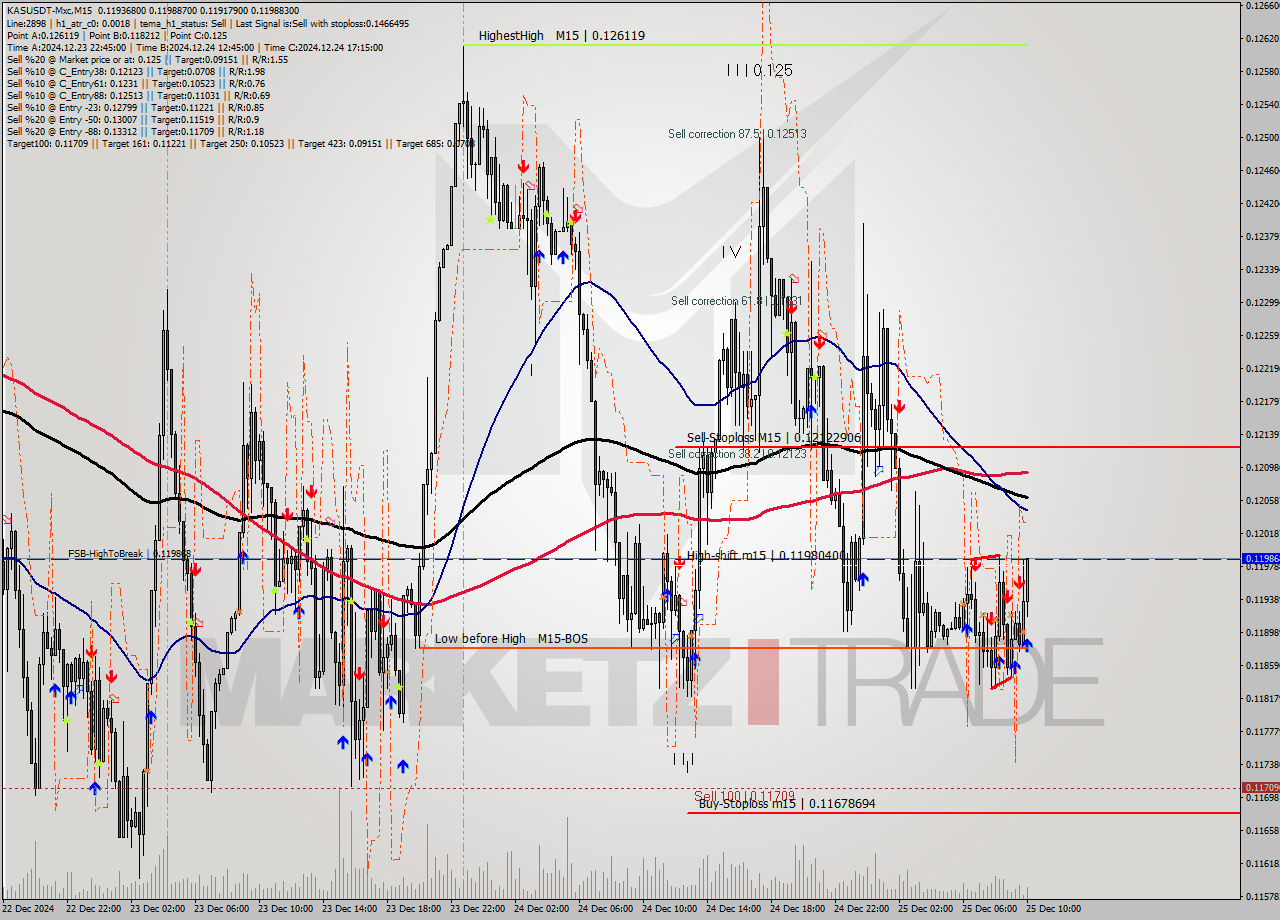Select the 0.11777 price axis label
Image resolution: width=1280 pixels, height=920 pixels.
tap(1262, 731)
